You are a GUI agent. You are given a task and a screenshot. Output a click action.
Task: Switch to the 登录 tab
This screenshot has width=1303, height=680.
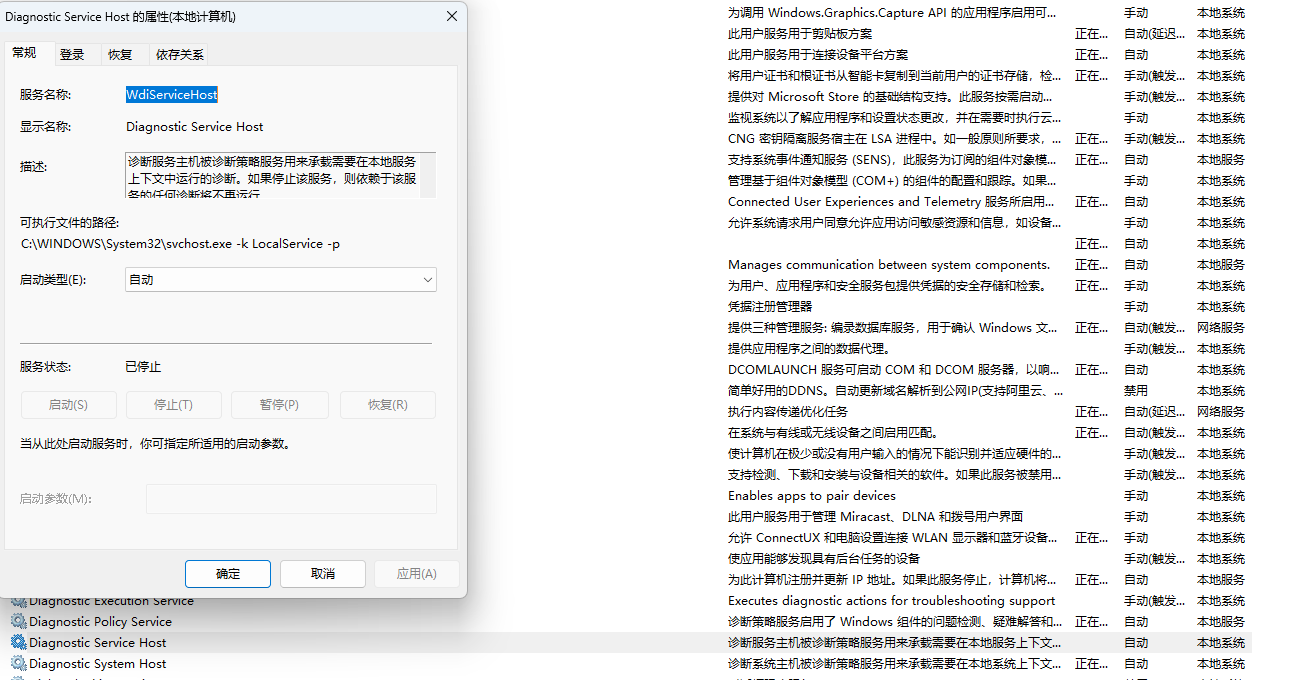[72, 54]
